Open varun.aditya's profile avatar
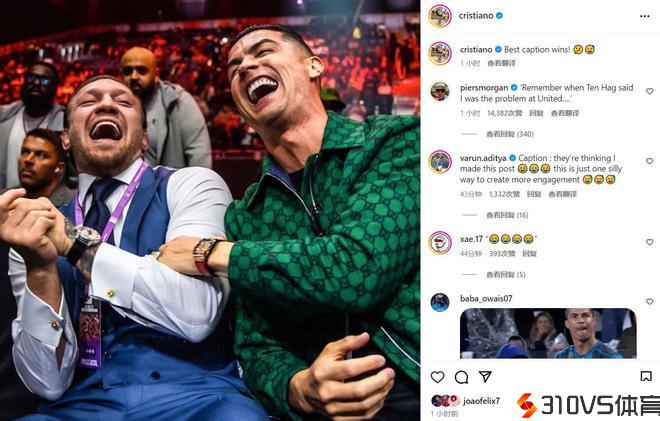This screenshot has height=421, width=660. [x=440, y=162]
